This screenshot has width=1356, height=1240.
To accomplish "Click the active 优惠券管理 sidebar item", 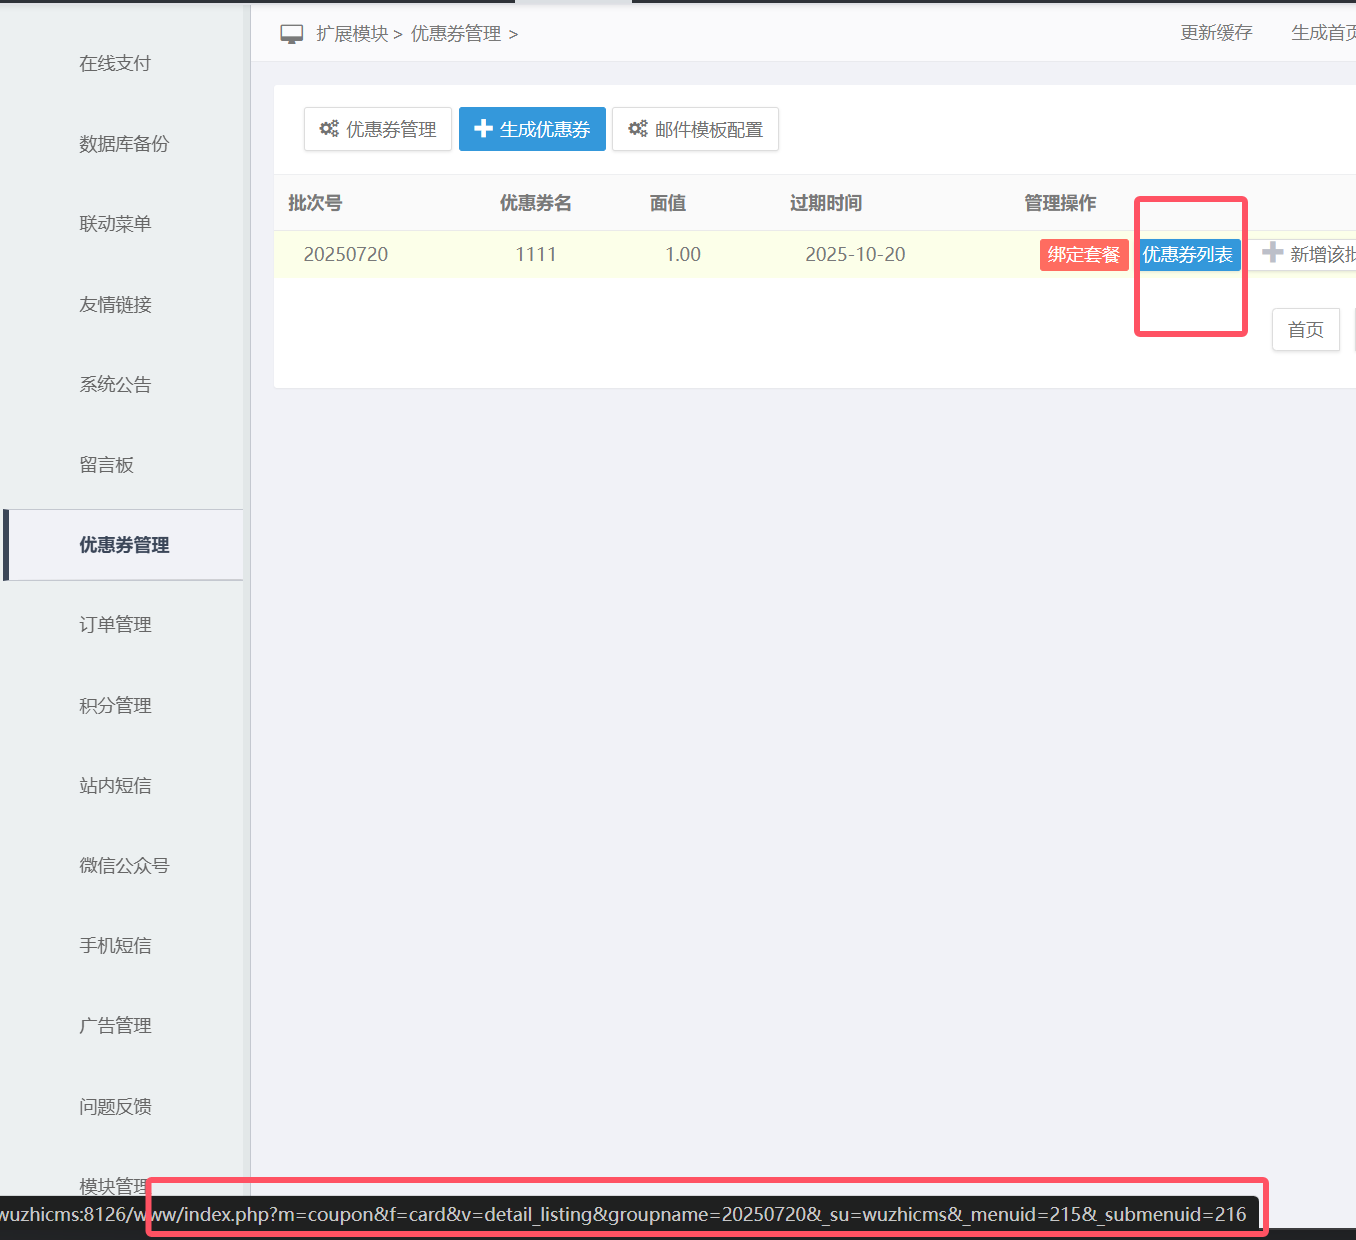I will (124, 545).
